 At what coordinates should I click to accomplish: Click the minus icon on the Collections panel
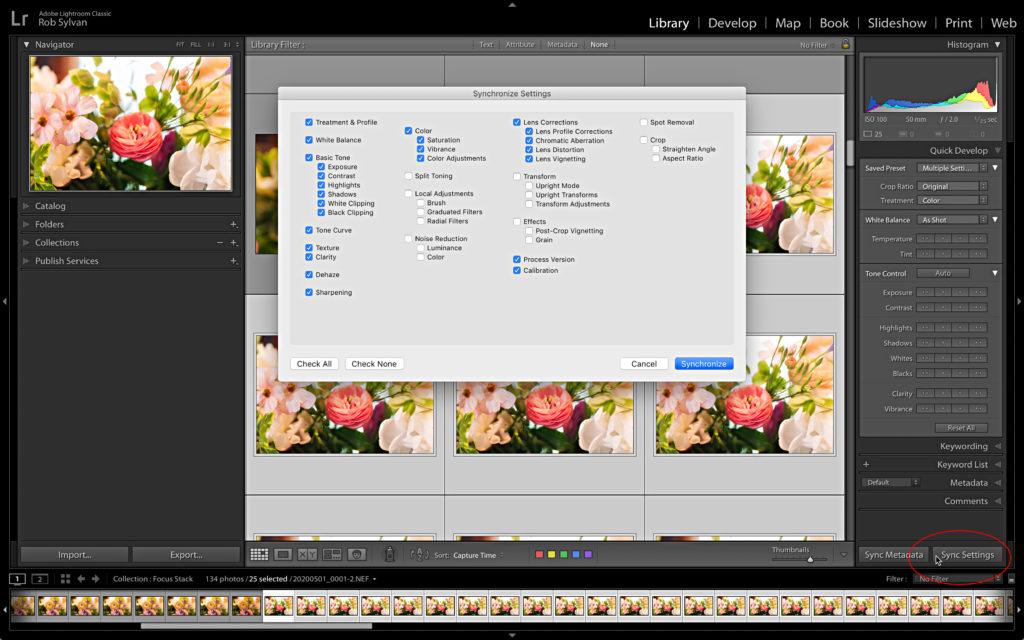click(220, 242)
